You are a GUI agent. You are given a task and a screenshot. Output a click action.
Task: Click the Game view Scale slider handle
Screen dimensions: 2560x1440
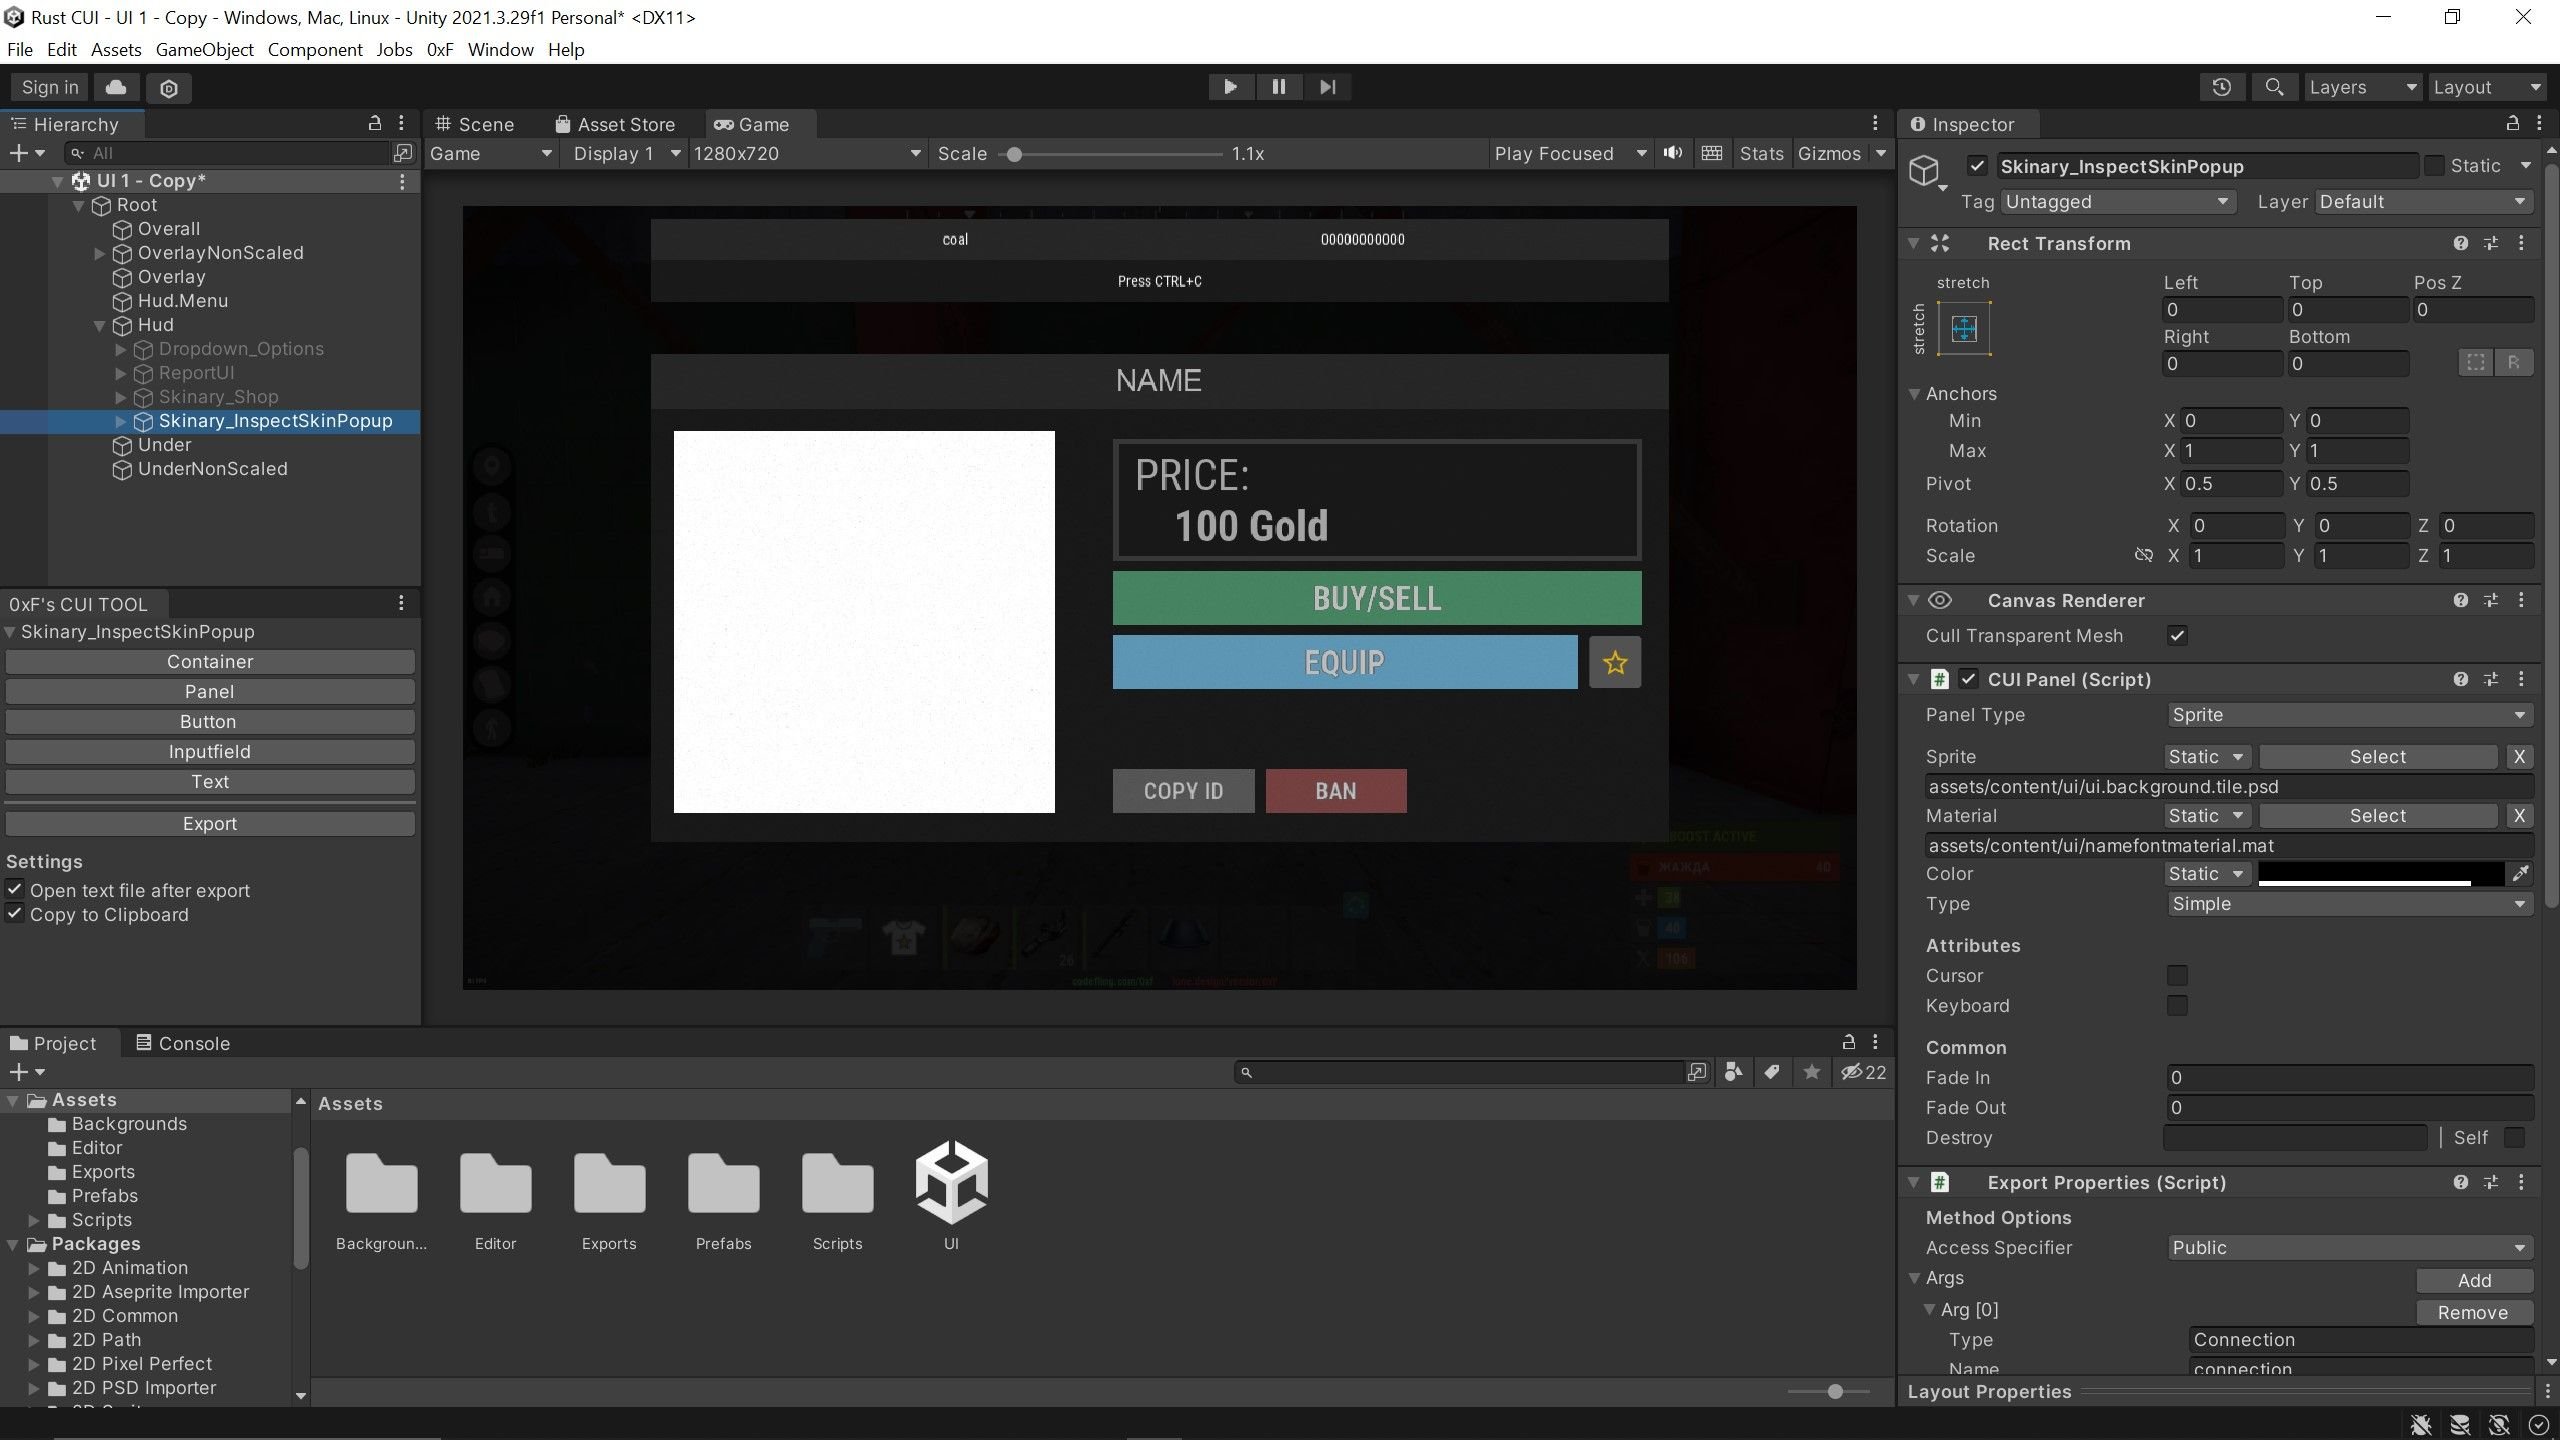point(1014,154)
